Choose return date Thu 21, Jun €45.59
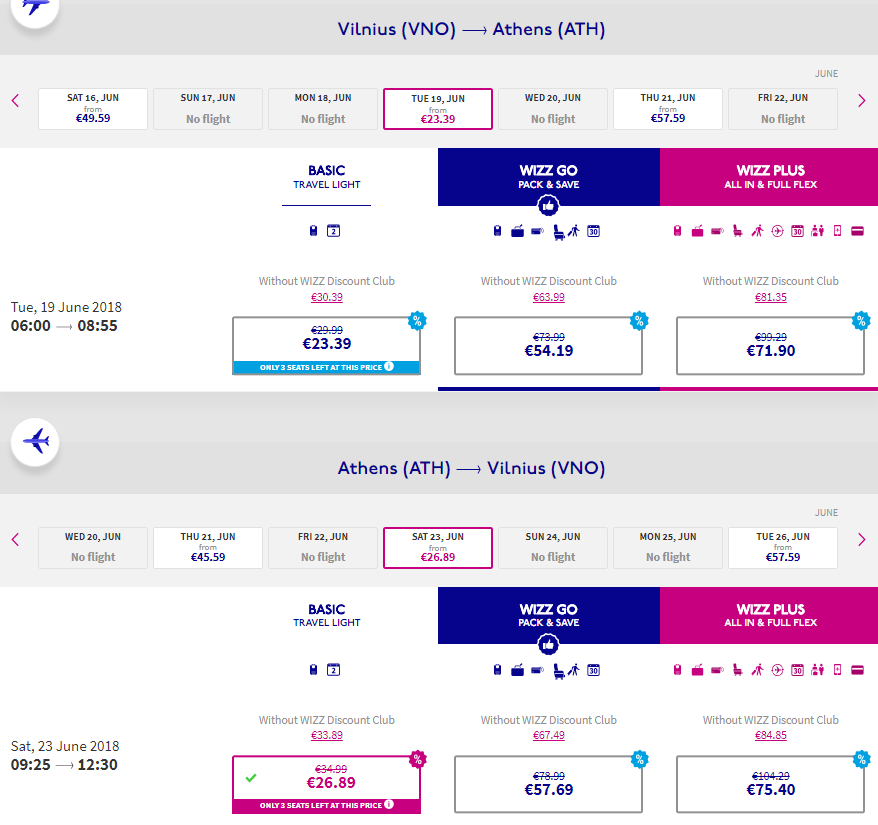 (x=208, y=548)
